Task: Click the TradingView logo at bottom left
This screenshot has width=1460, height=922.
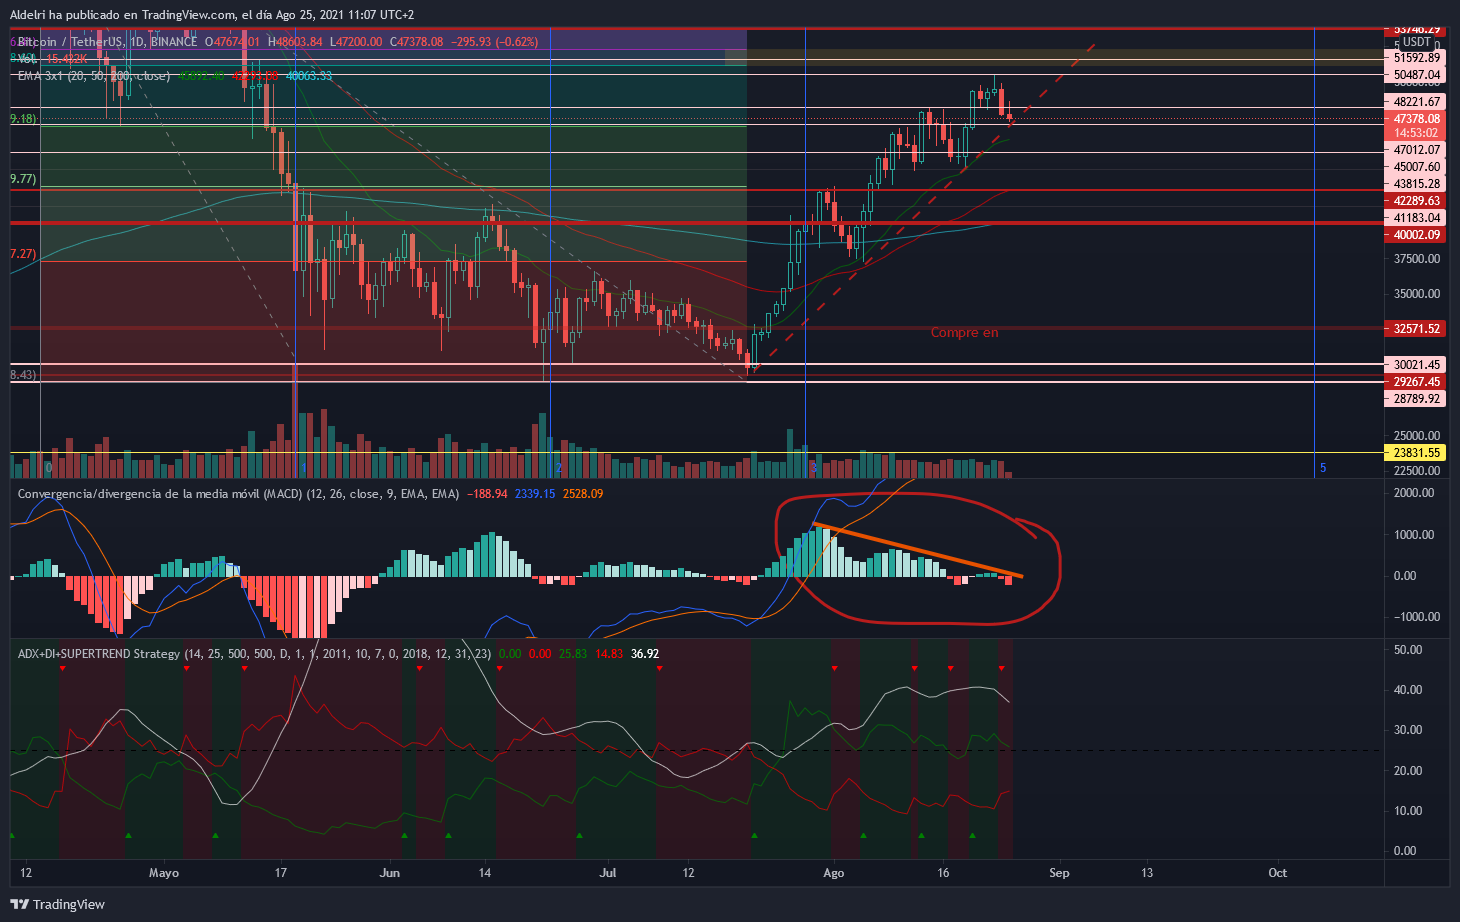Action: [58, 904]
